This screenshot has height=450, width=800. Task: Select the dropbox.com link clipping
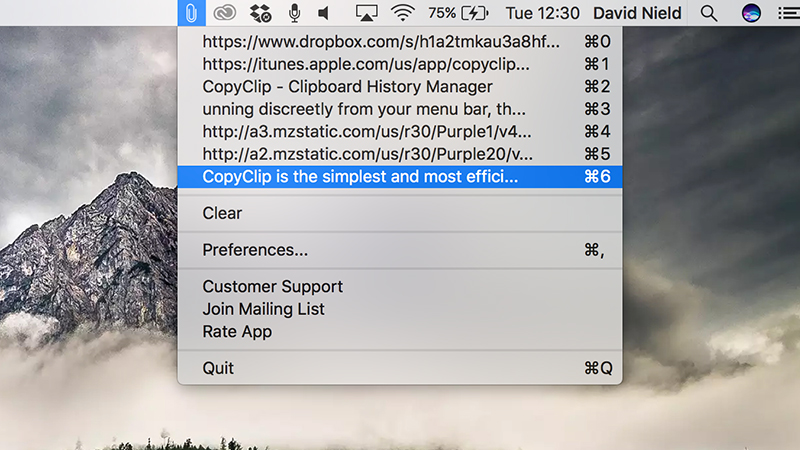tap(400, 42)
